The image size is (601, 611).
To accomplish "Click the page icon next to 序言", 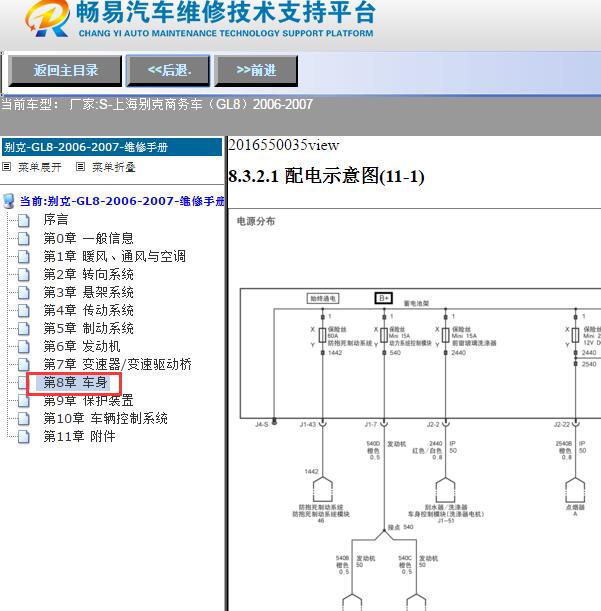I will tap(24, 220).
